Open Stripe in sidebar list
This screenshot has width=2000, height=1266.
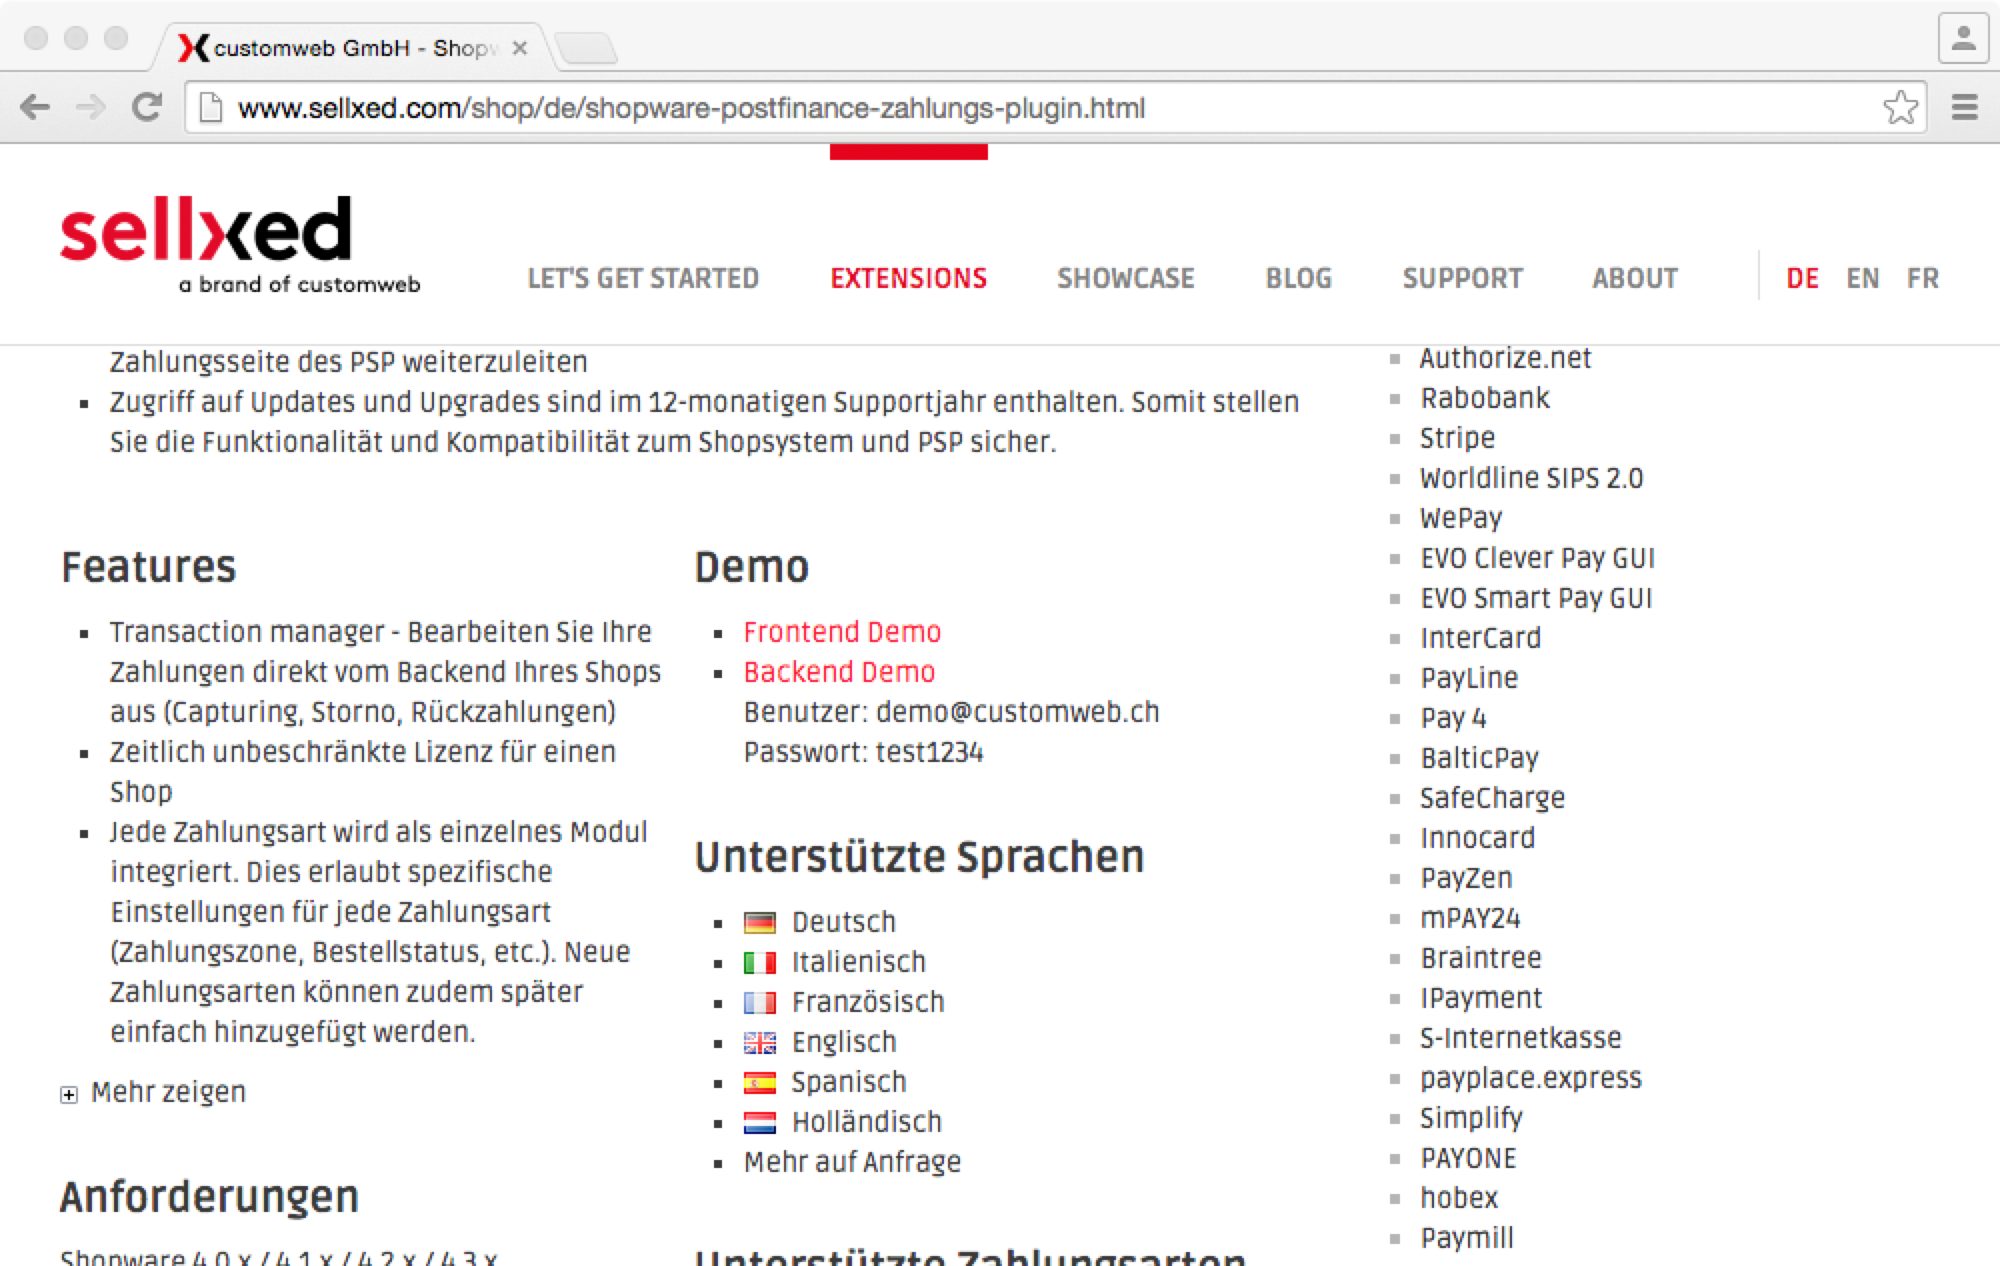1457,438
